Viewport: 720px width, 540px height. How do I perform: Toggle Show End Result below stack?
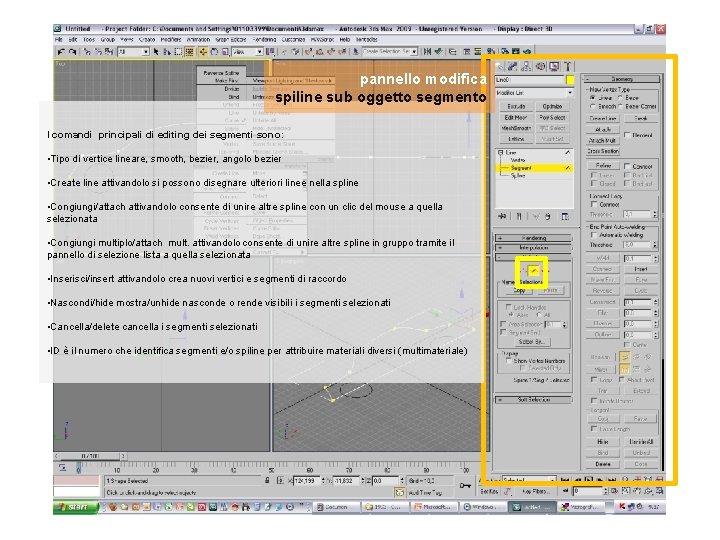[519, 216]
